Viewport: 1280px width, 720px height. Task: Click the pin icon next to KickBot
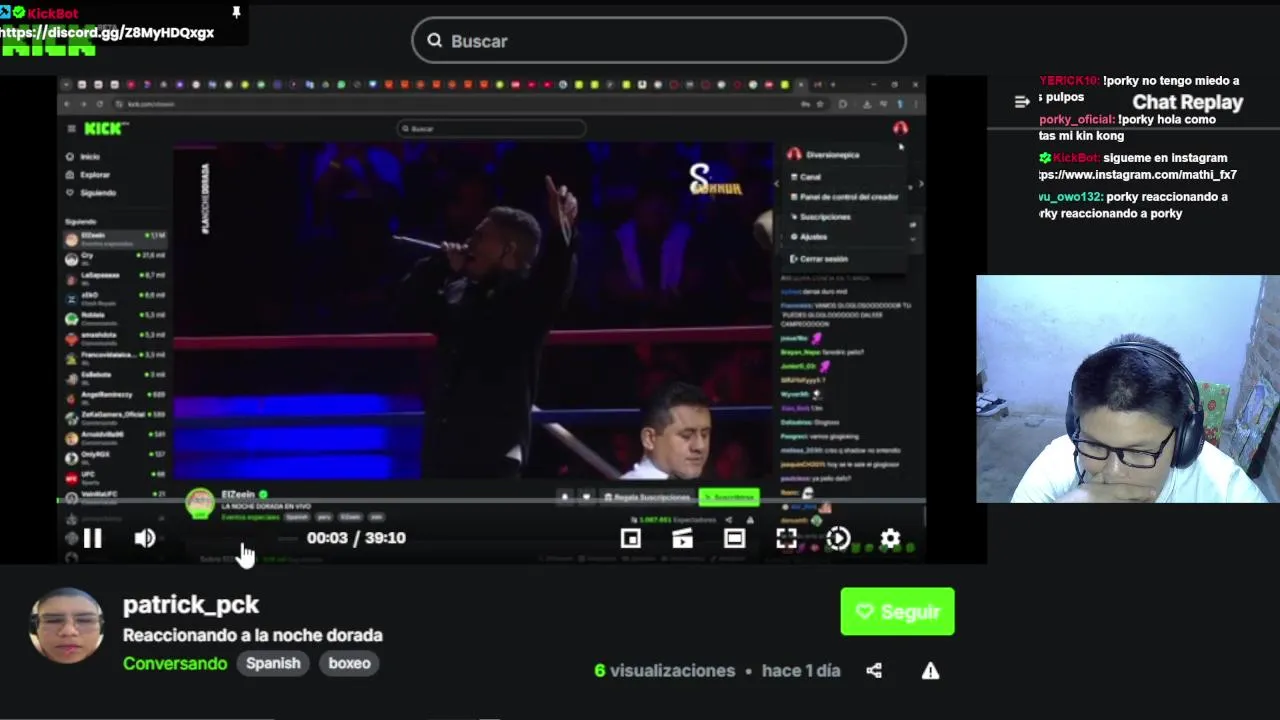point(236,12)
